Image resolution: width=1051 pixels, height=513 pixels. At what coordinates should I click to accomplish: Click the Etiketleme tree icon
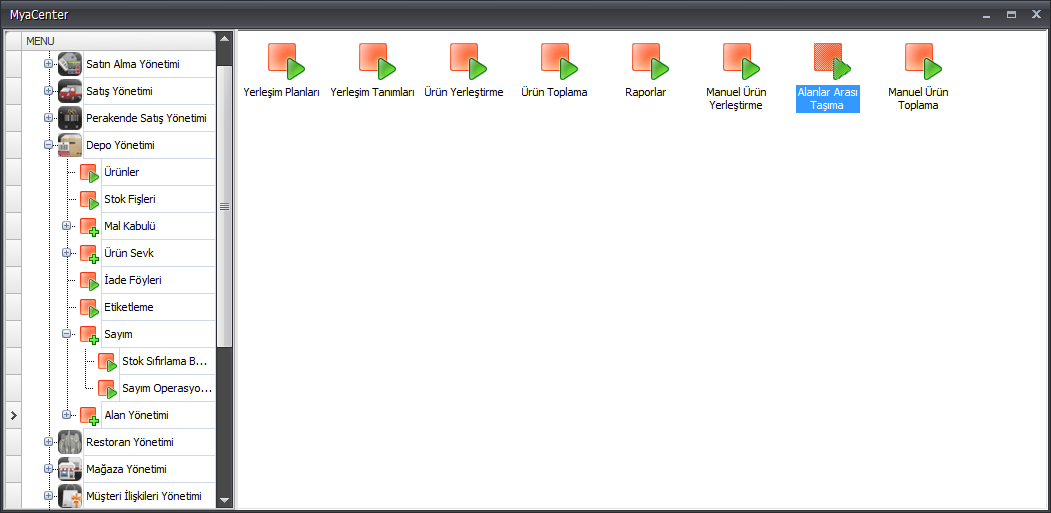[x=90, y=308]
